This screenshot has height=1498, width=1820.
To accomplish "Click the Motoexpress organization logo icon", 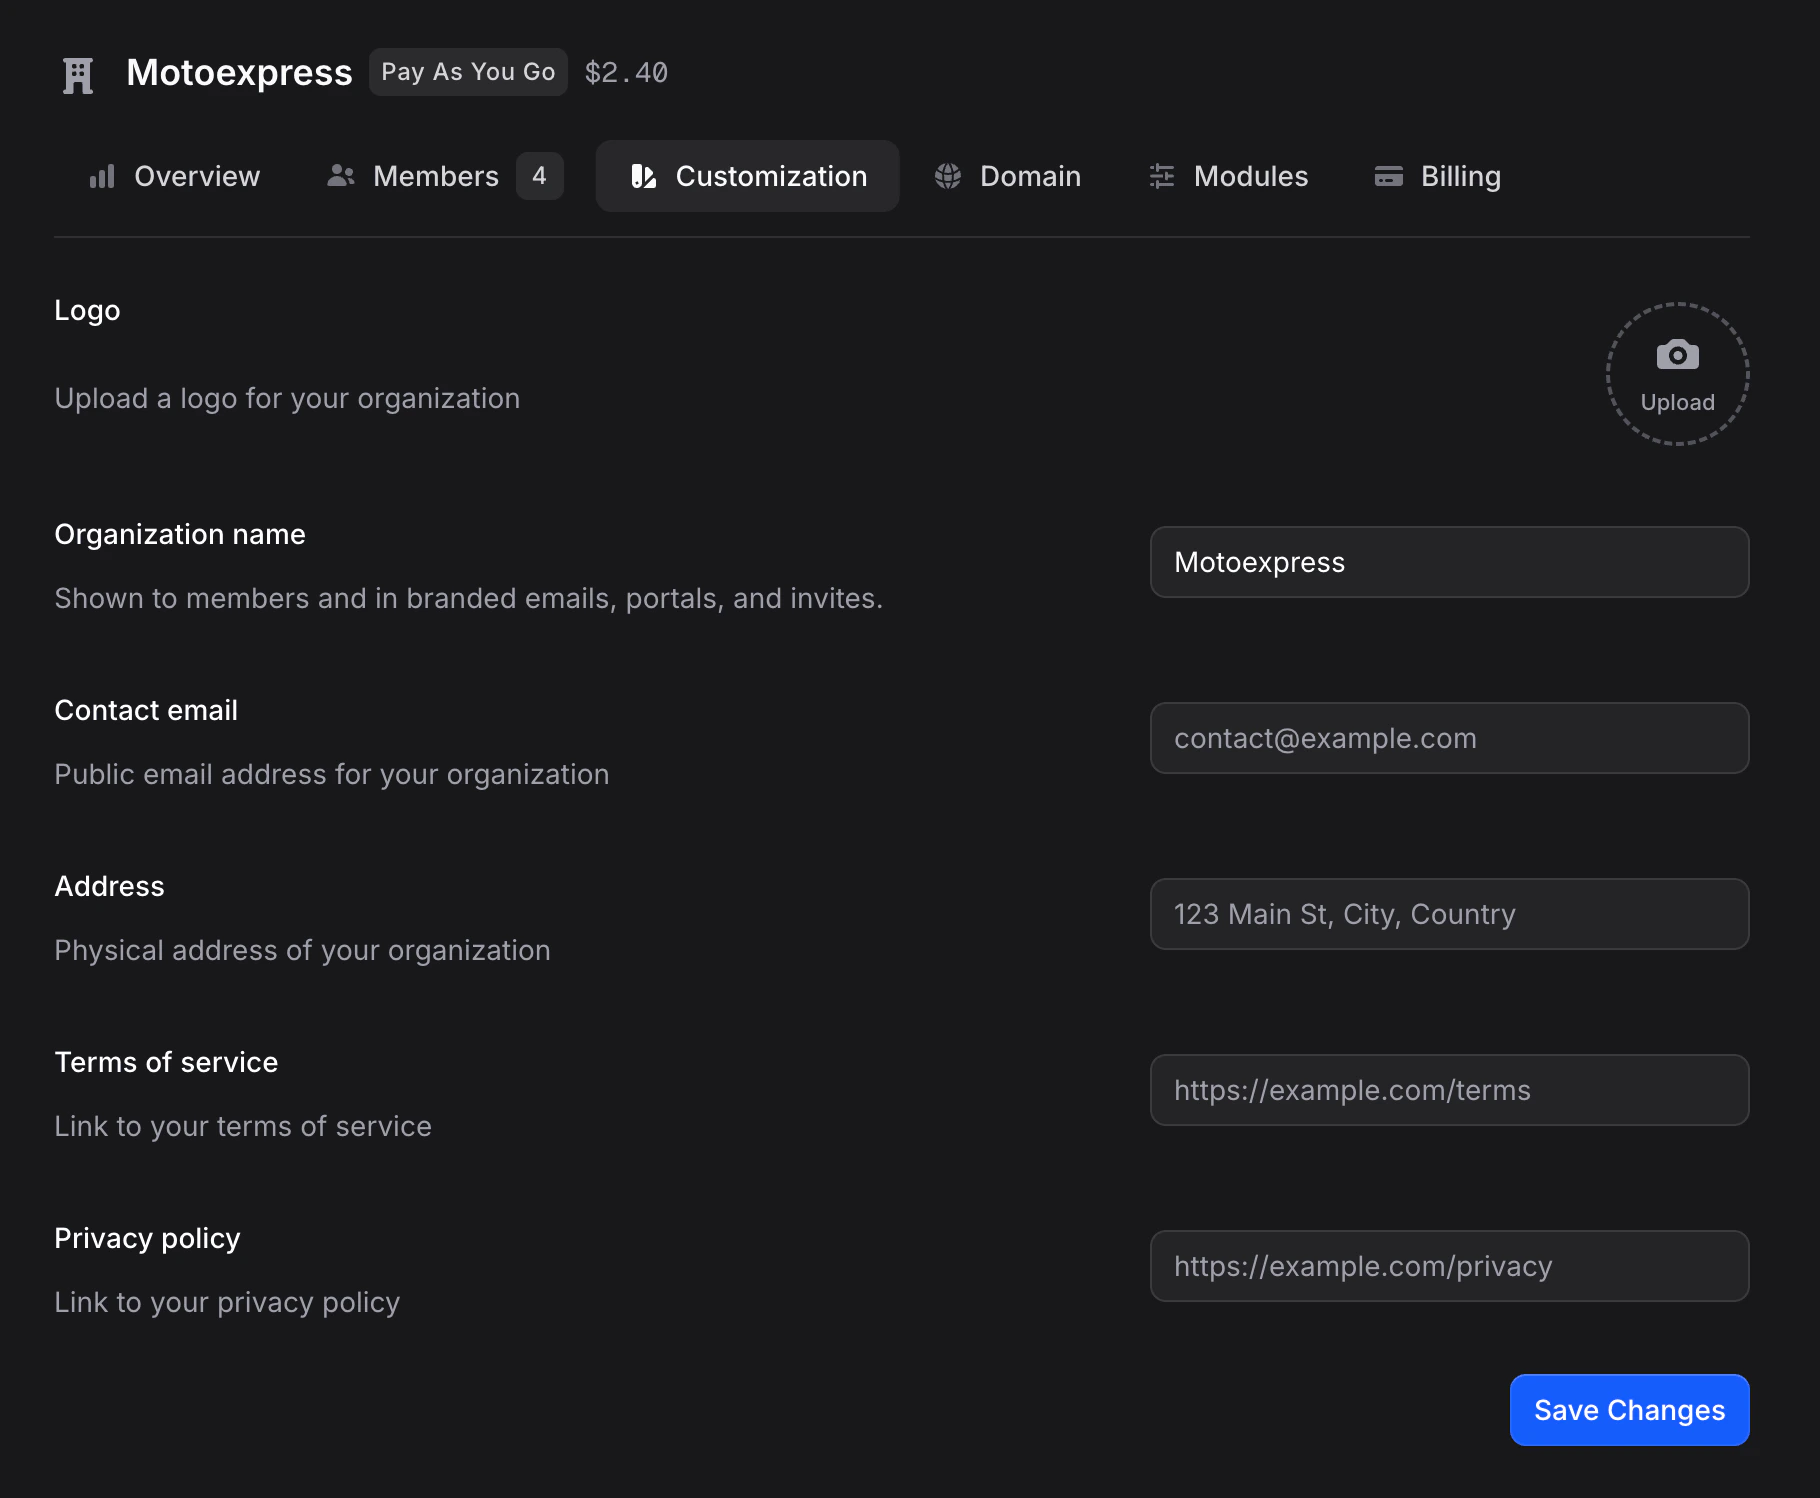I will click(77, 72).
